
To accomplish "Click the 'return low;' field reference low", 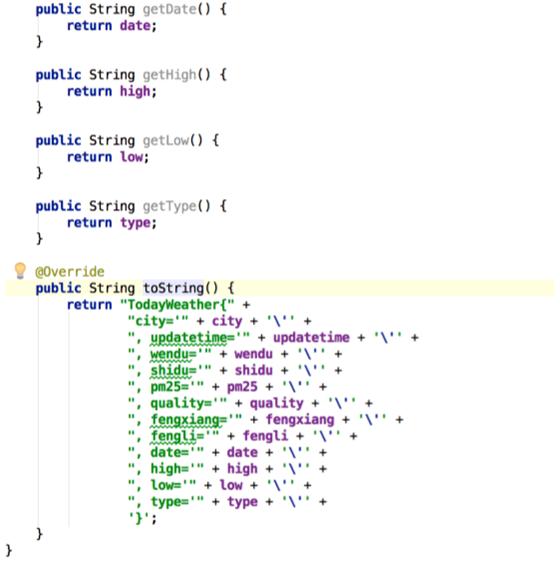I will tap(132, 157).
